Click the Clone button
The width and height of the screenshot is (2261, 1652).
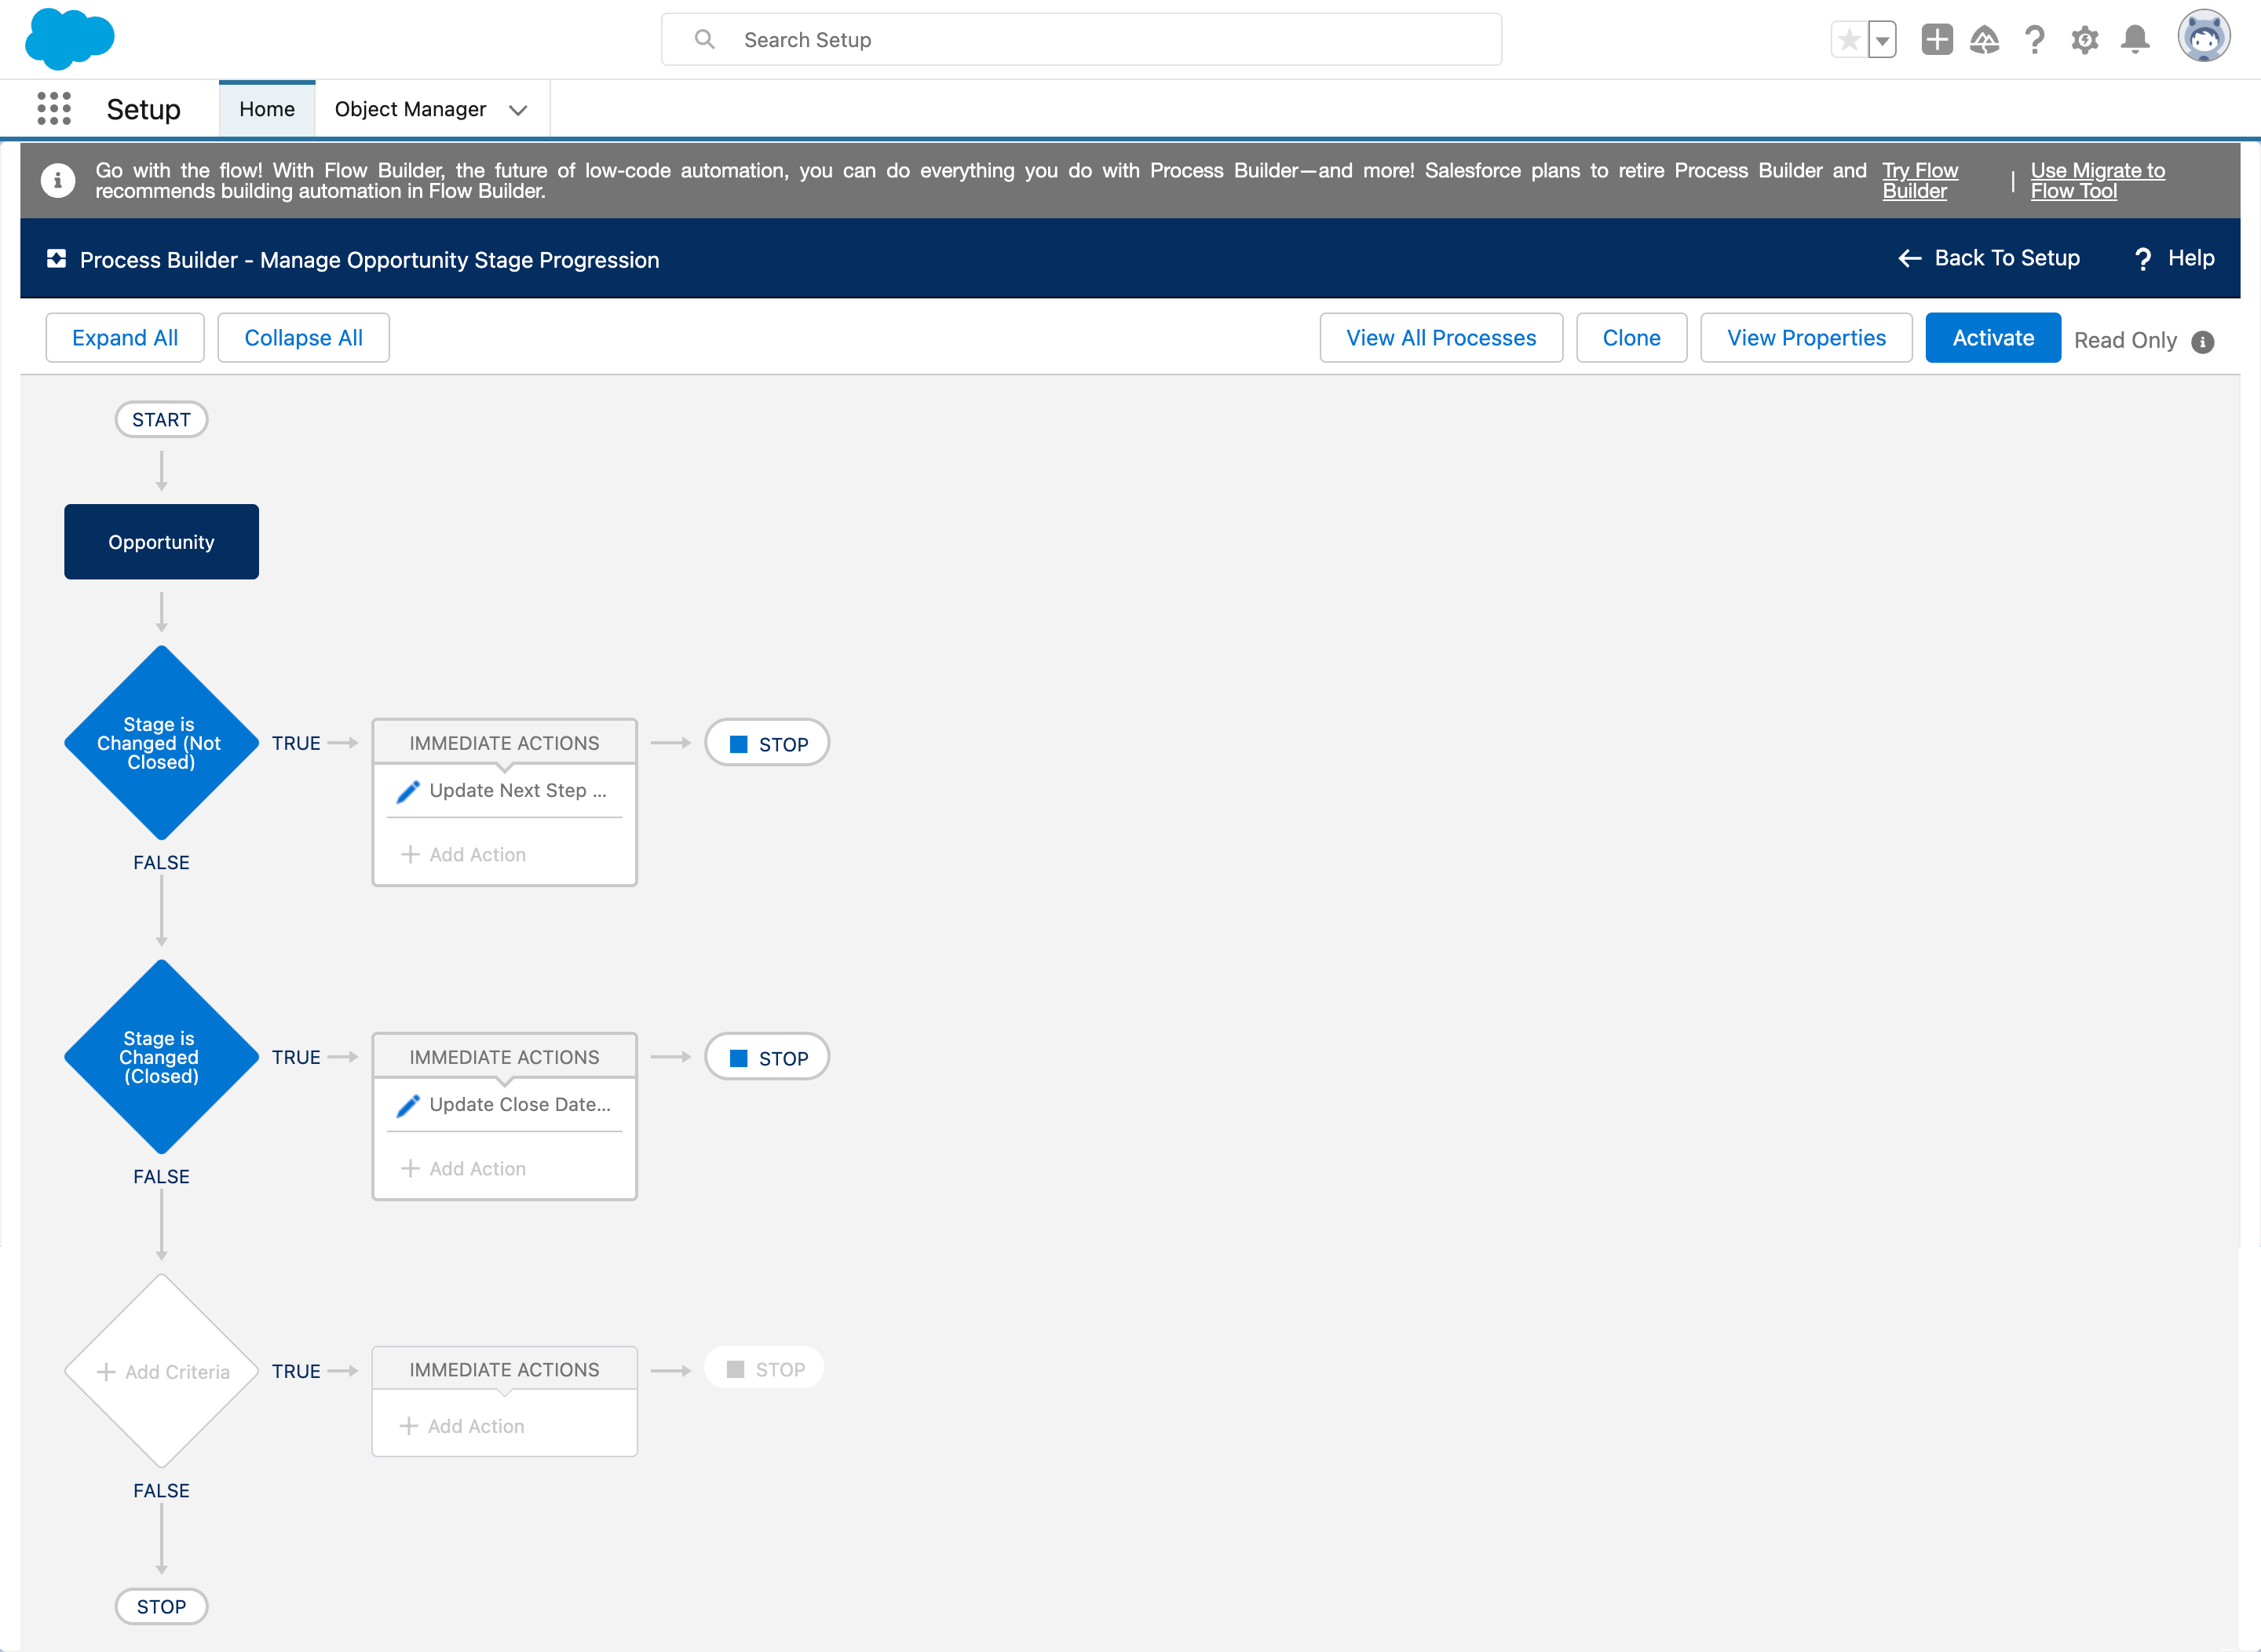(1631, 338)
